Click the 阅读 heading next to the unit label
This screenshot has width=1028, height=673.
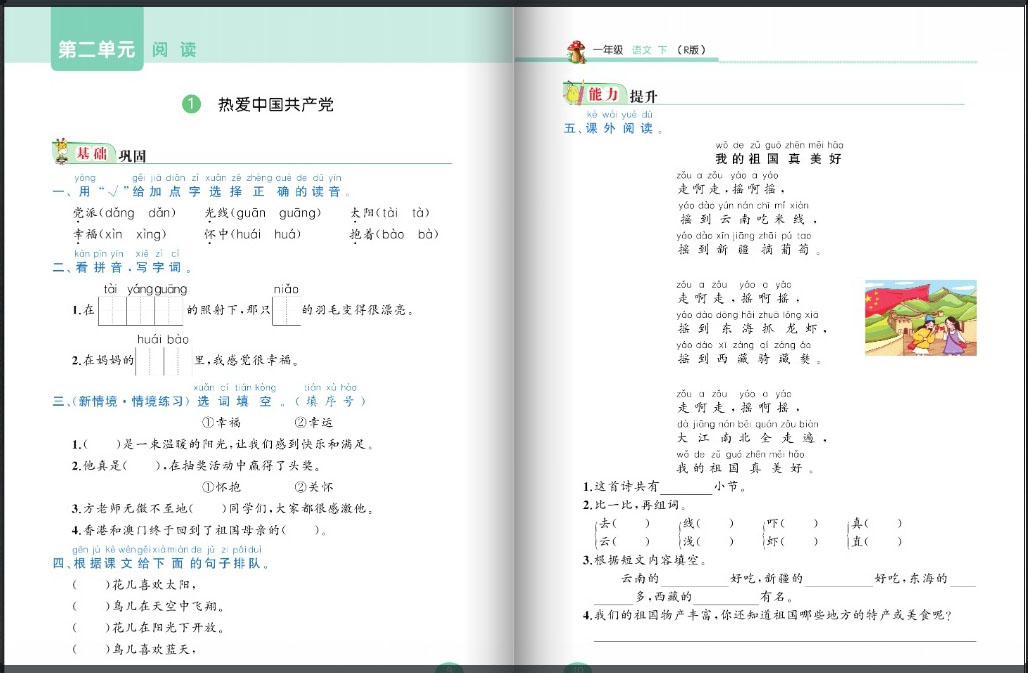(x=174, y=50)
